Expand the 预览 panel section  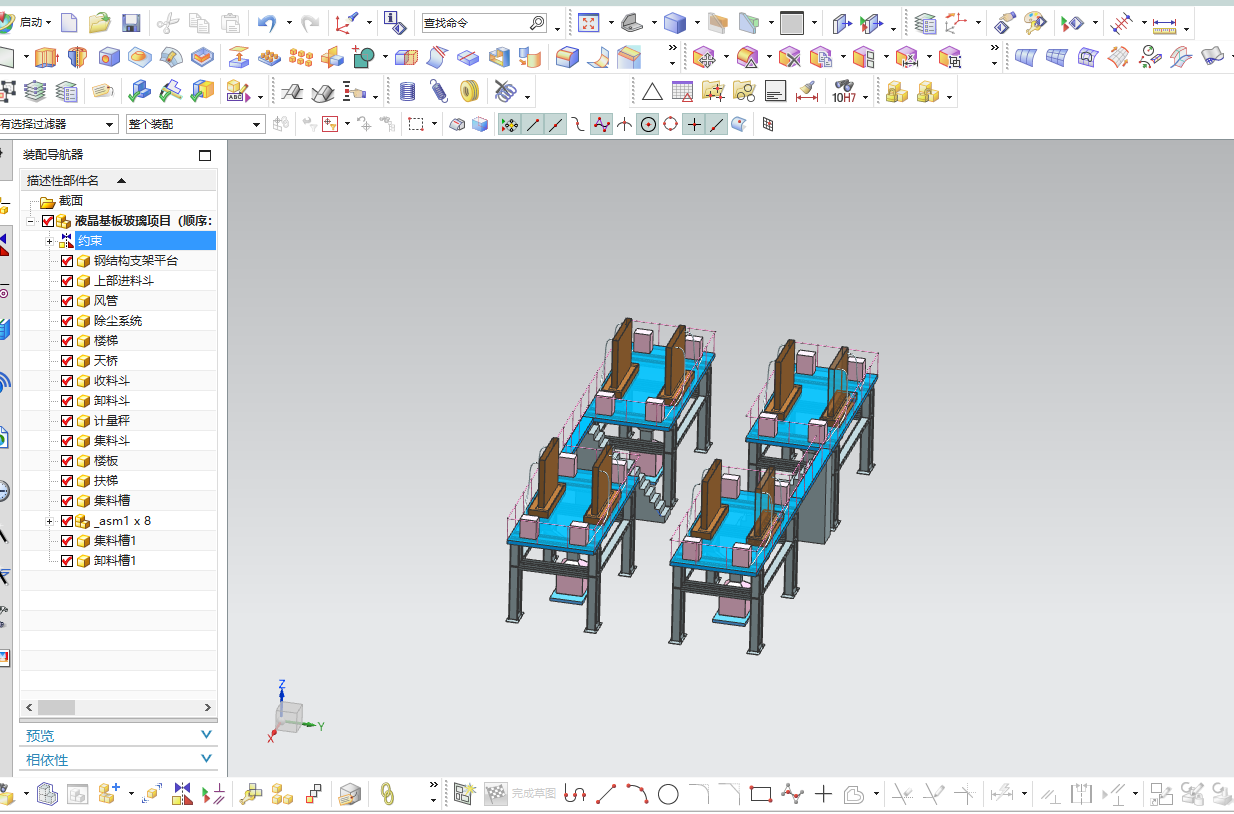[x=118, y=735]
